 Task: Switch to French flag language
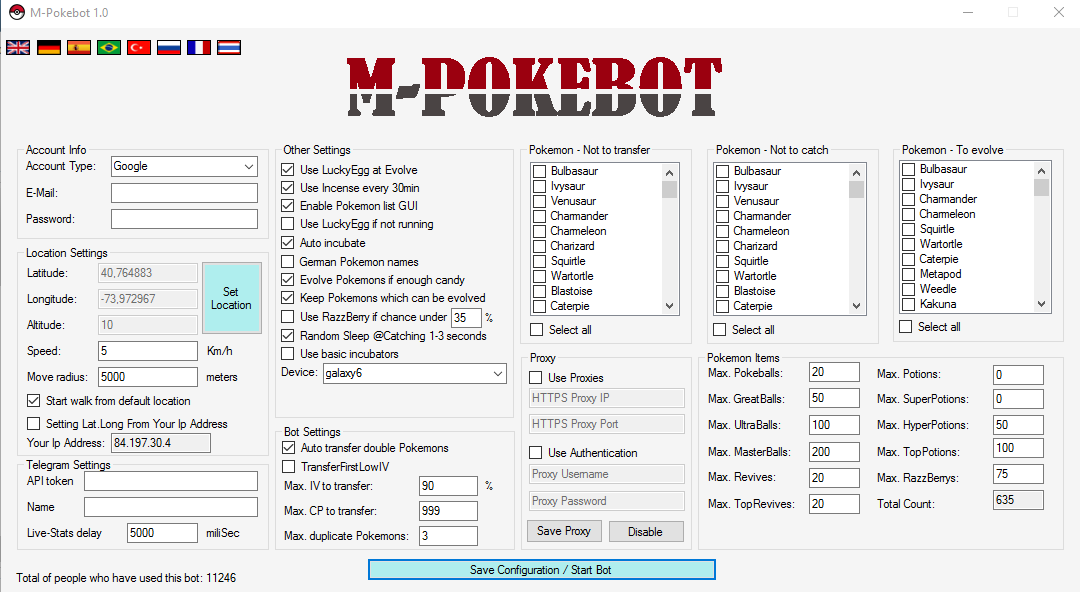pyautogui.click(x=198, y=48)
